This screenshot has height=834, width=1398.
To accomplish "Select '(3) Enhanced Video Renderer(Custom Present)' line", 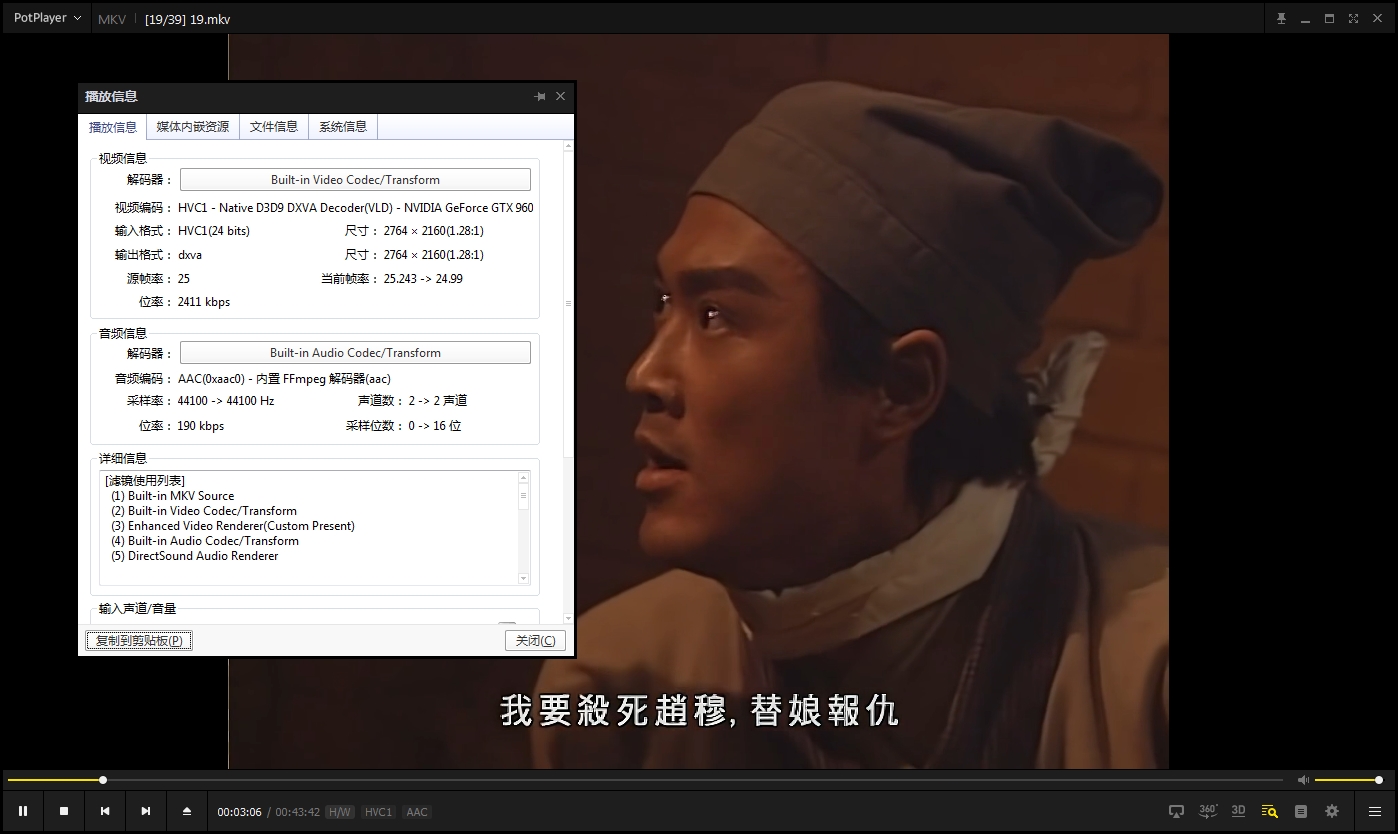I will pyautogui.click(x=233, y=526).
